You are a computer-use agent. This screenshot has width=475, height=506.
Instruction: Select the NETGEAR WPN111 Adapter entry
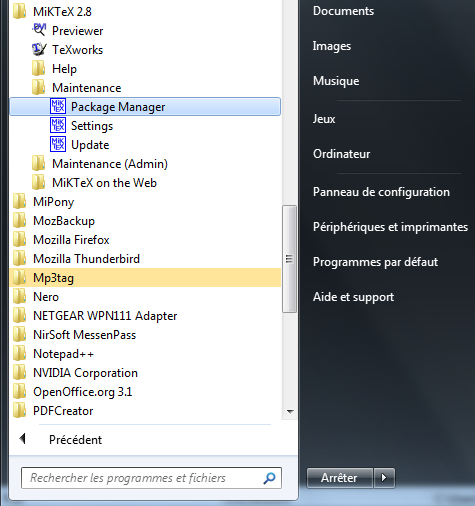(105, 316)
